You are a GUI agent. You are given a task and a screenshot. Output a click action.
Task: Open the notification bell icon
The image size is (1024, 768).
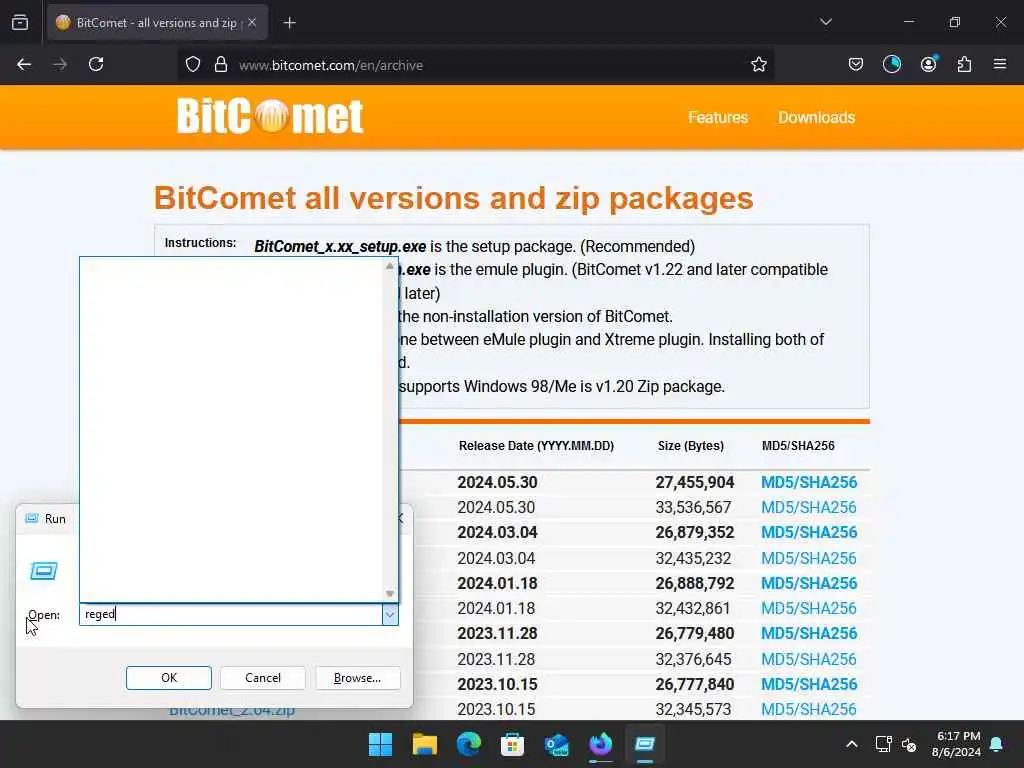tap(997, 744)
